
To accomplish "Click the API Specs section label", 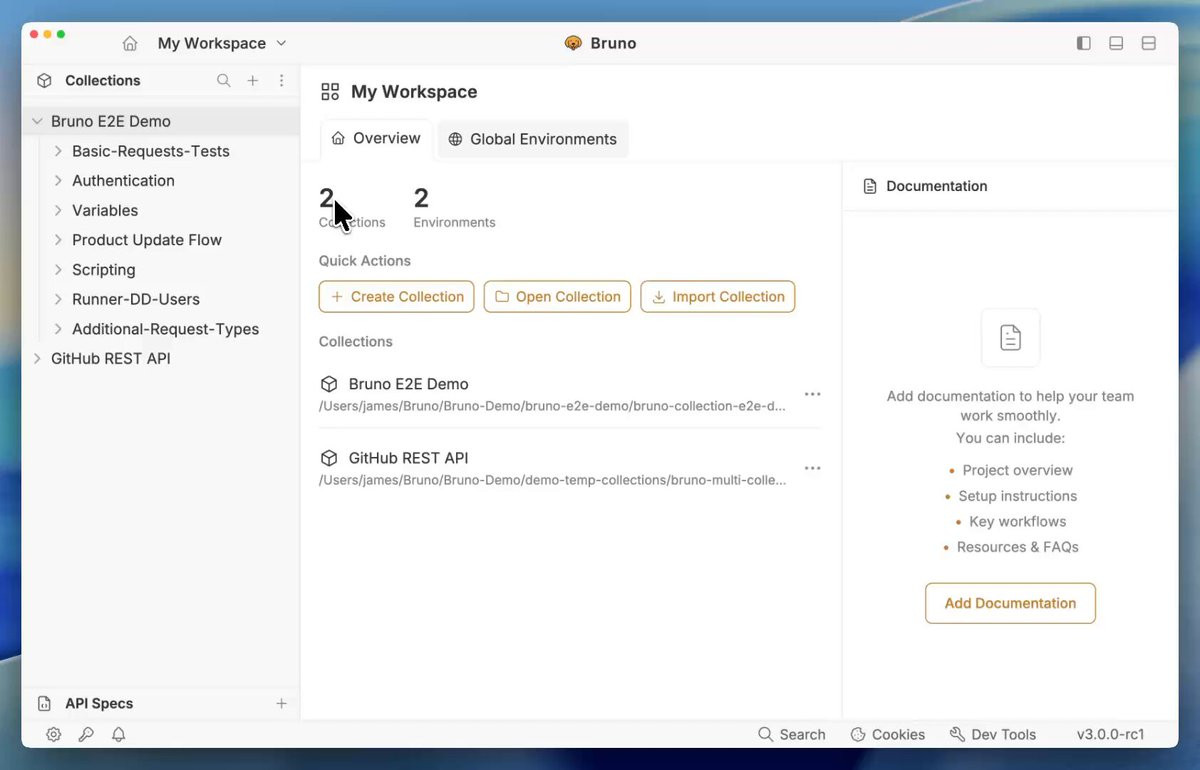I will pyautogui.click(x=99, y=704).
